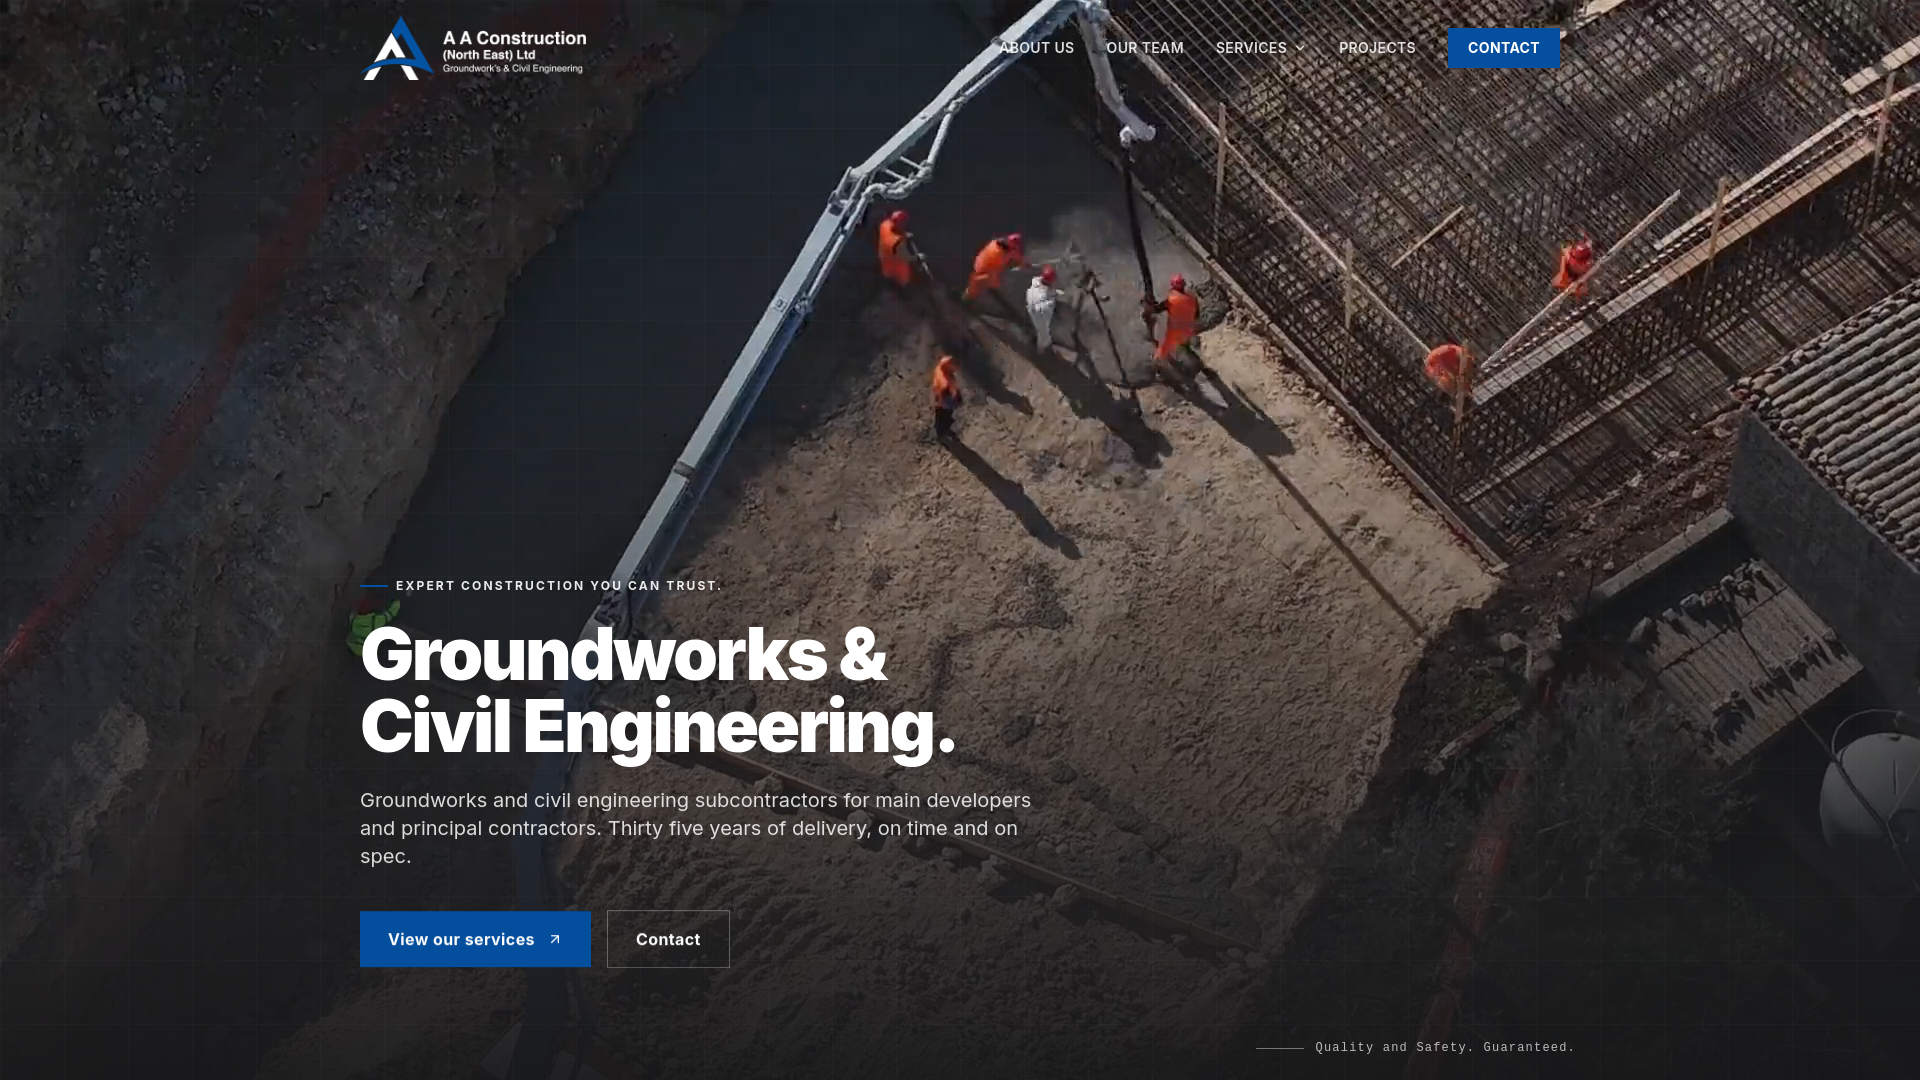The image size is (1920, 1080).
Task: Click the arrow icon in View our services
Action: click(555, 939)
